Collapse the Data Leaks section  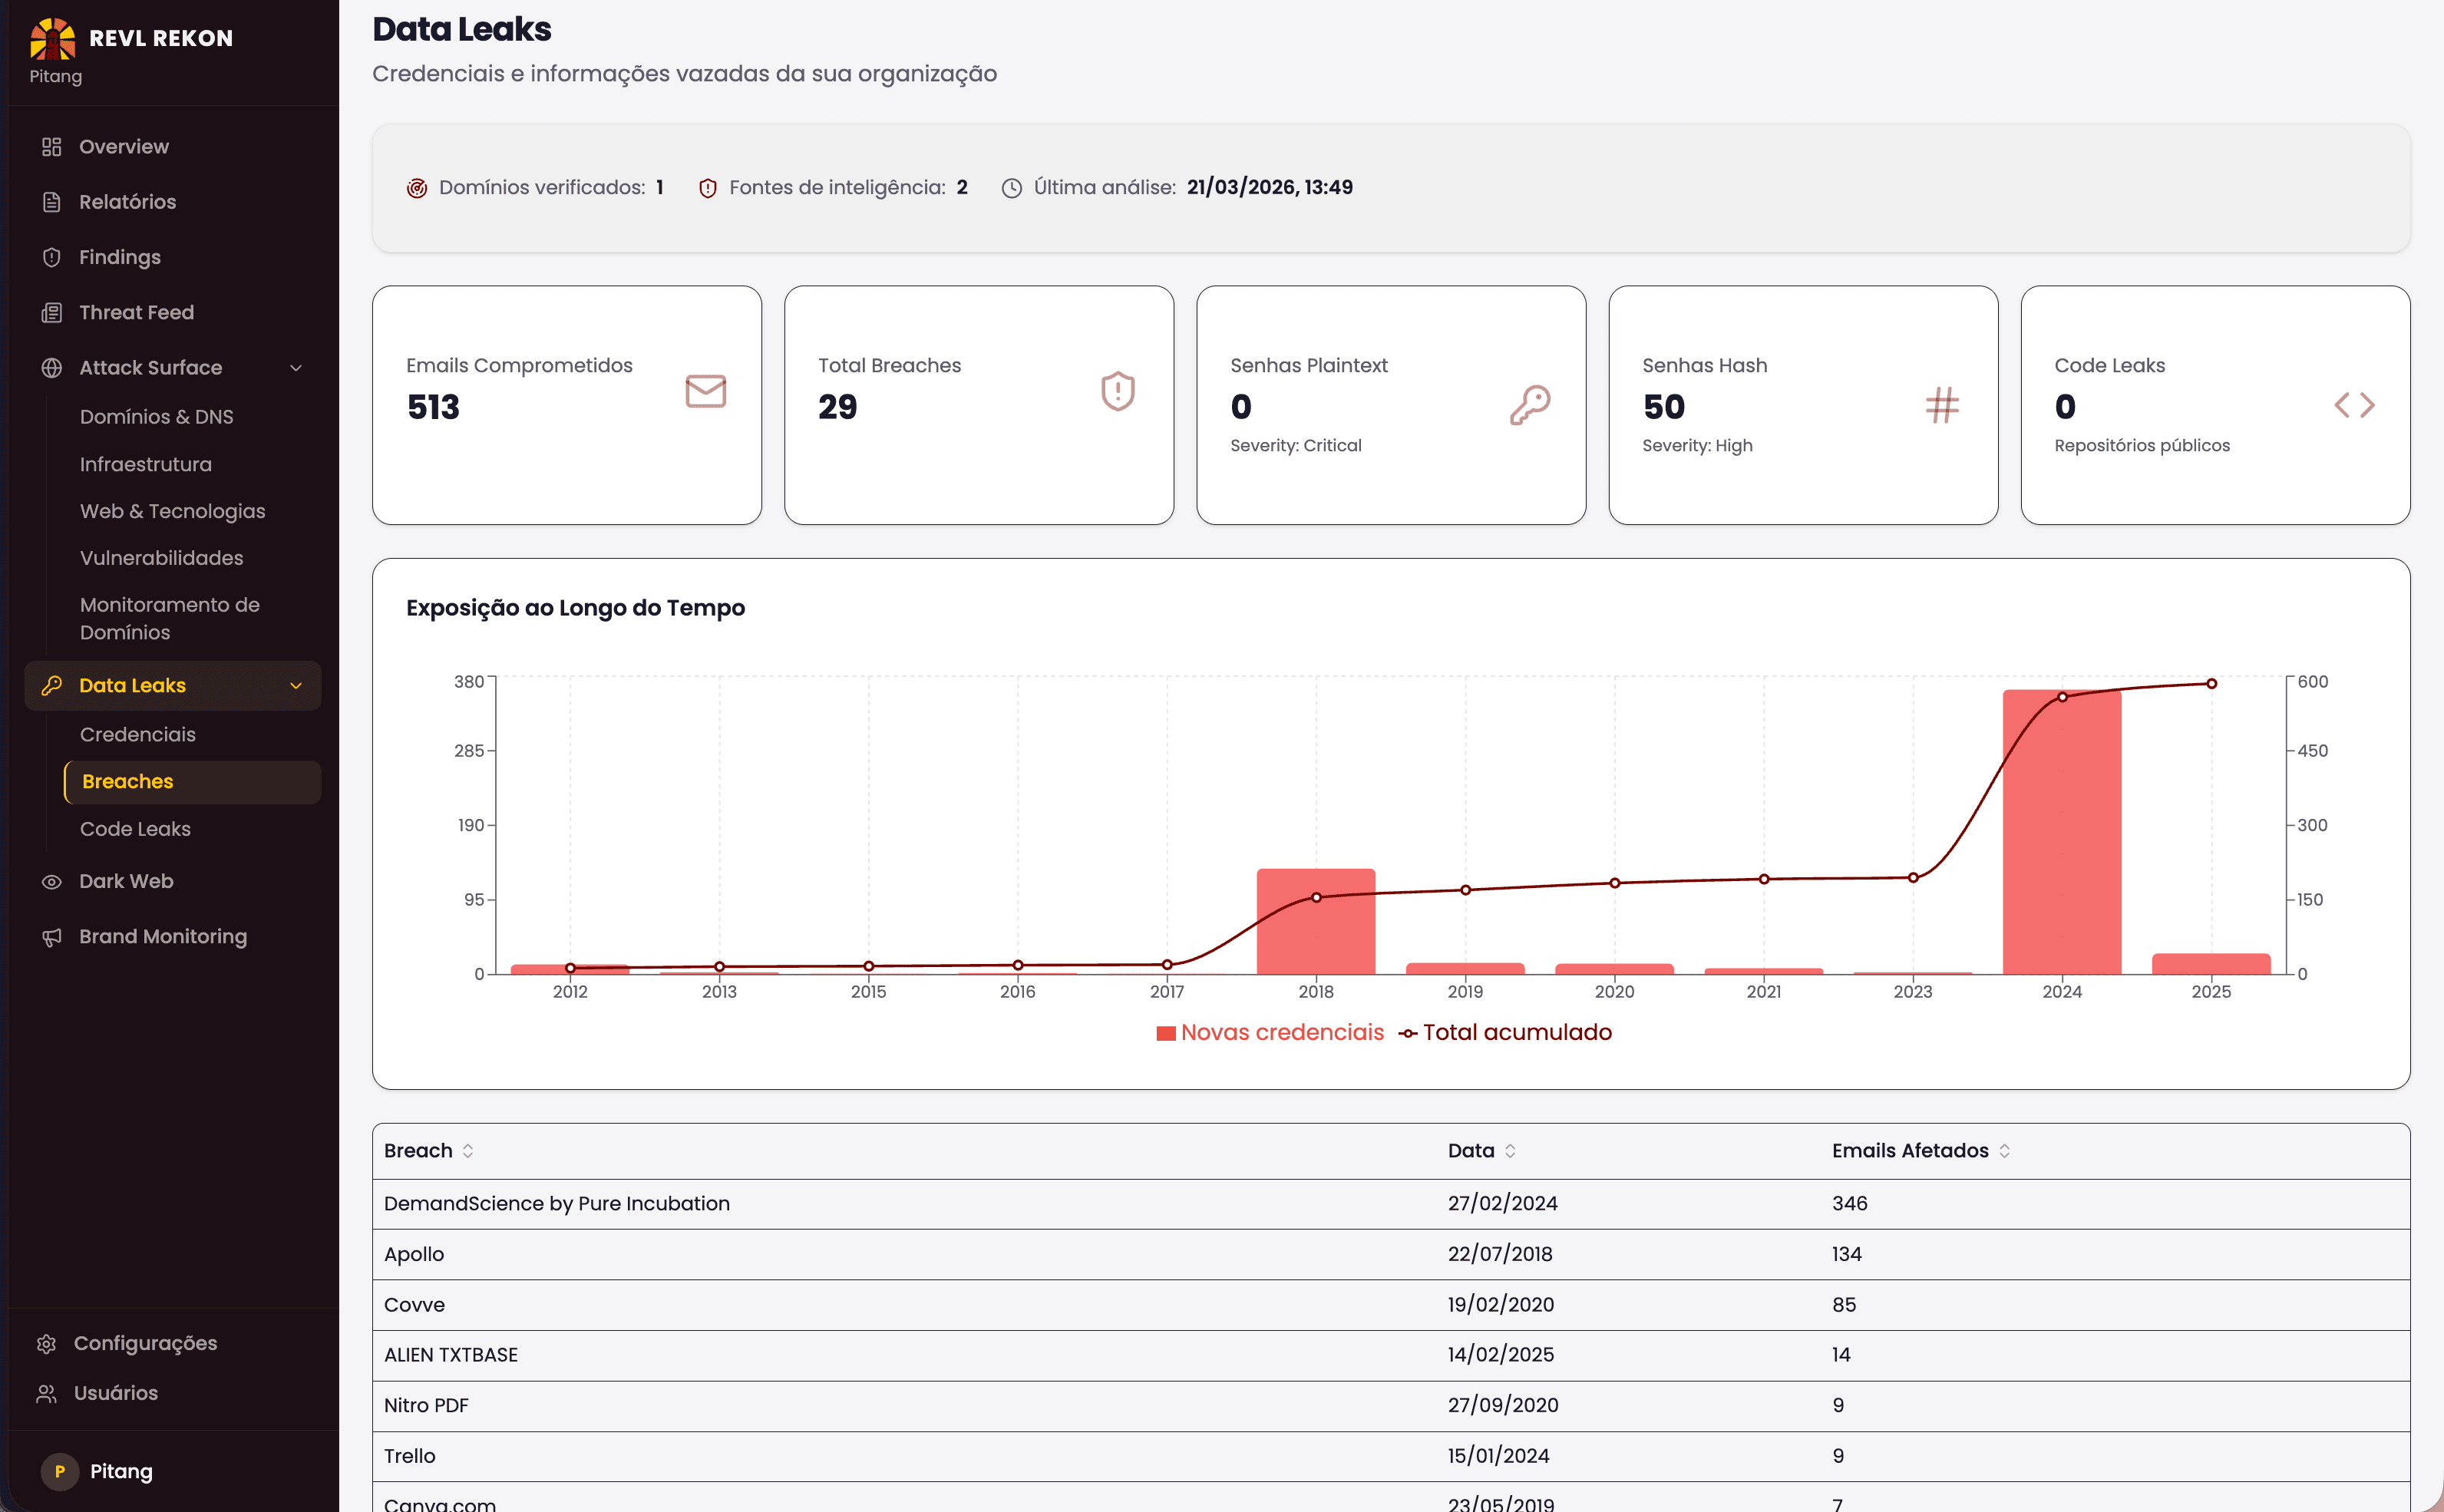click(x=296, y=686)
